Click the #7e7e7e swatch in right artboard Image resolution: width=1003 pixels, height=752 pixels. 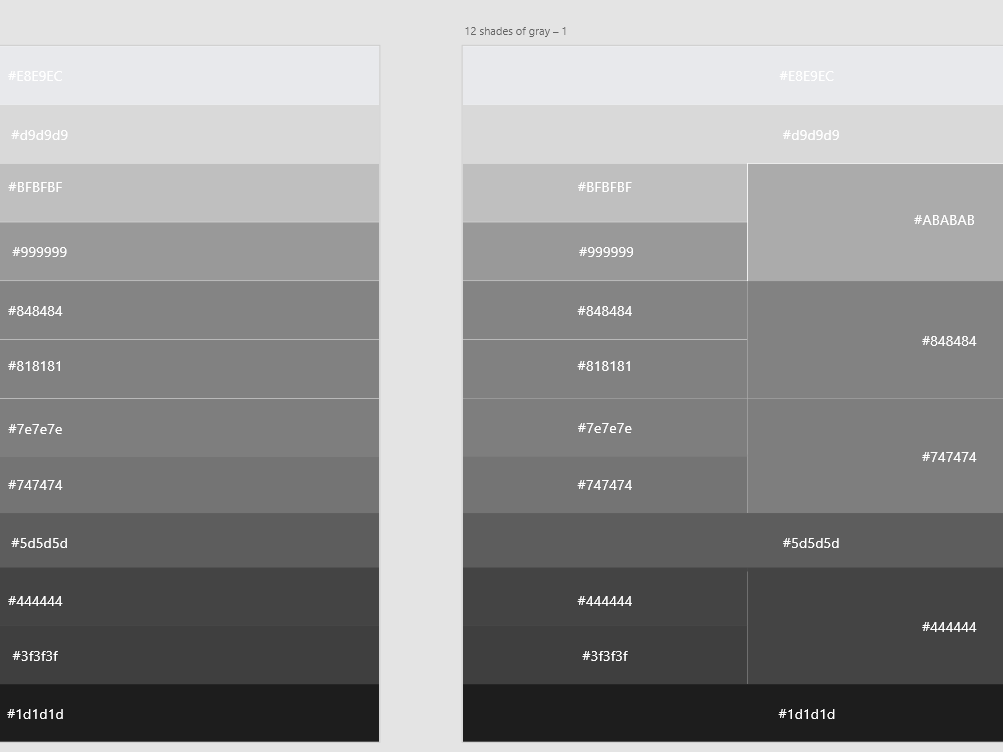pyautogui.click(x=604, y=428)
